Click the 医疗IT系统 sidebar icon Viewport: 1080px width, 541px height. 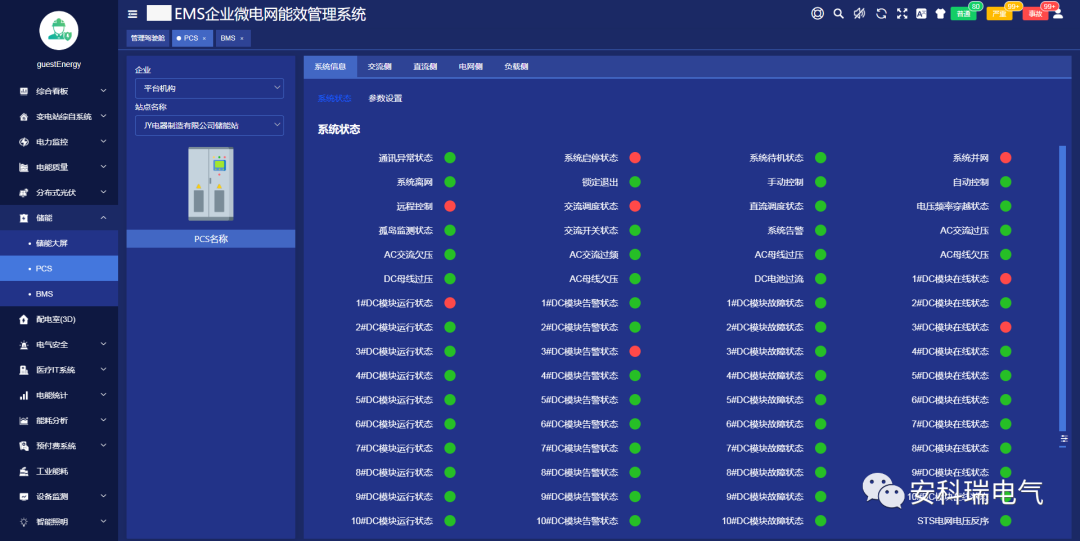click(23, 370)
